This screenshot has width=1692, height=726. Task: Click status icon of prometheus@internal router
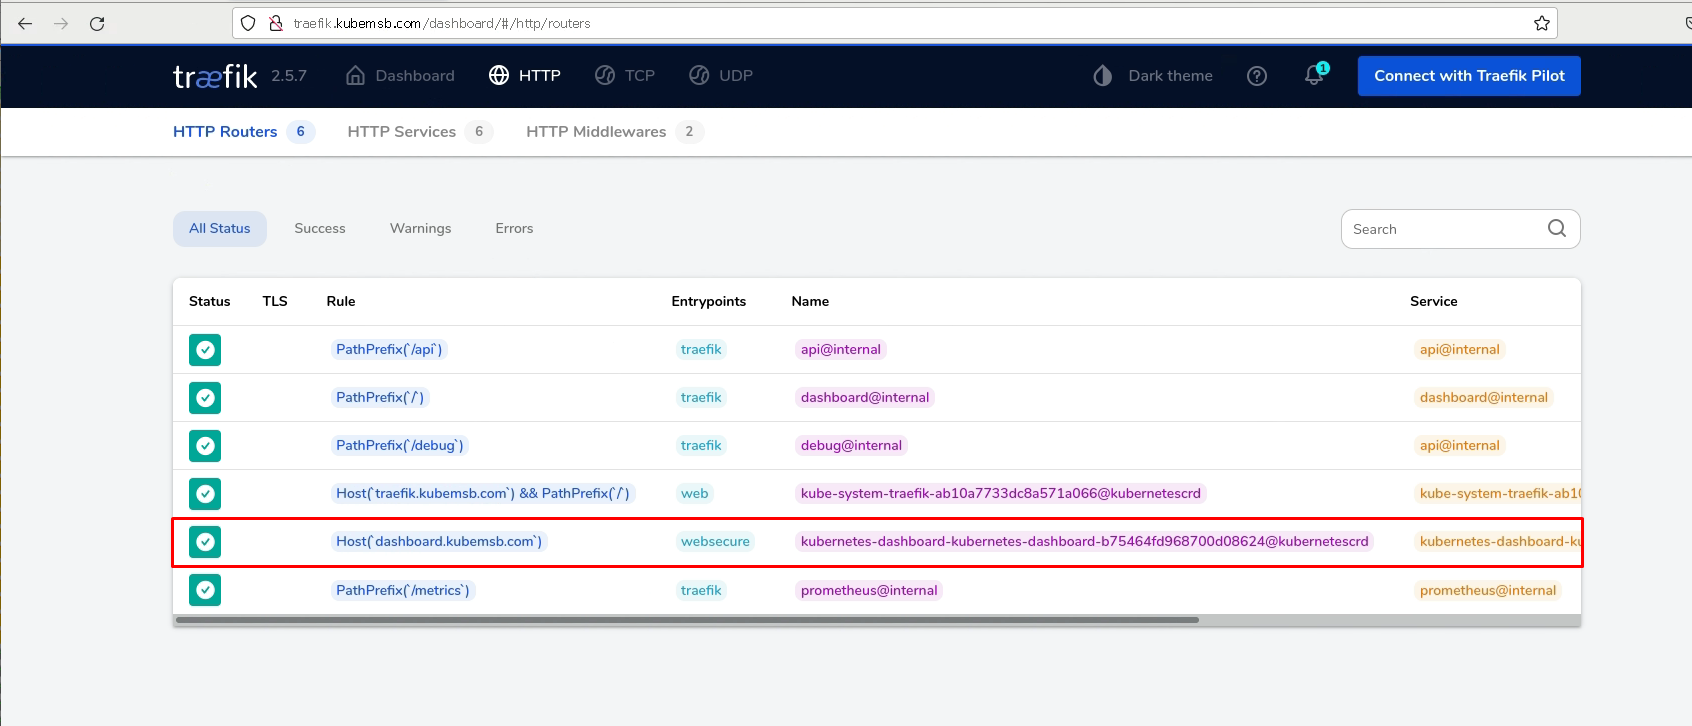point(205,590)
